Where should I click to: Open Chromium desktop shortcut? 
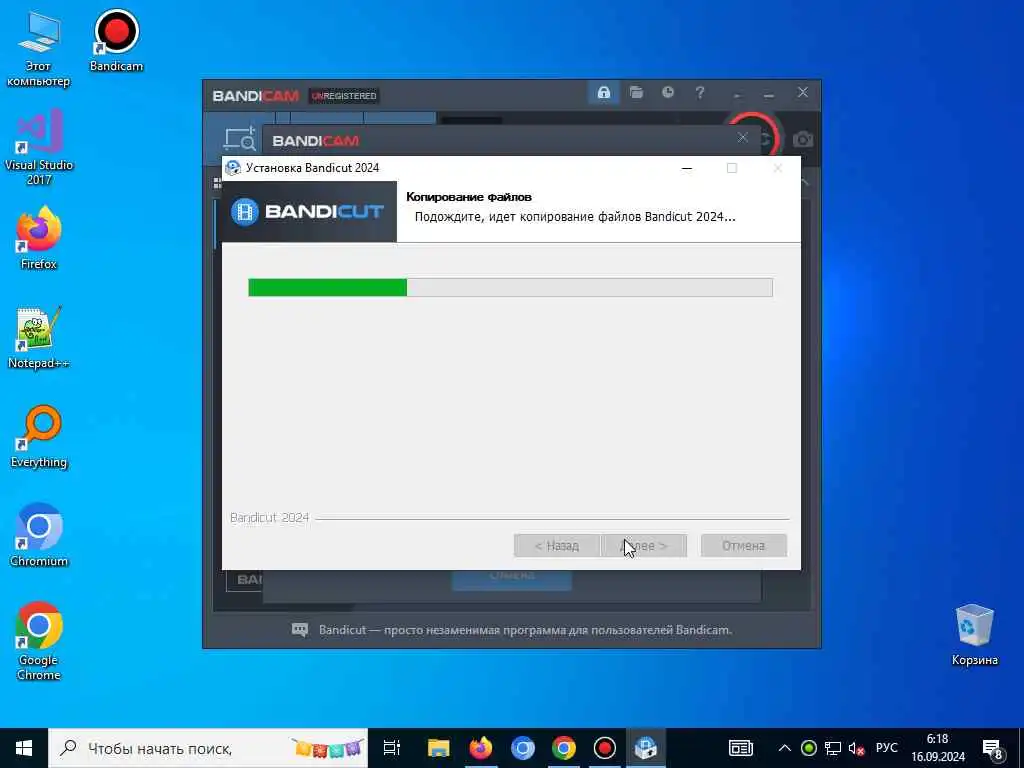pyautogui.click(x=39, y=536)
